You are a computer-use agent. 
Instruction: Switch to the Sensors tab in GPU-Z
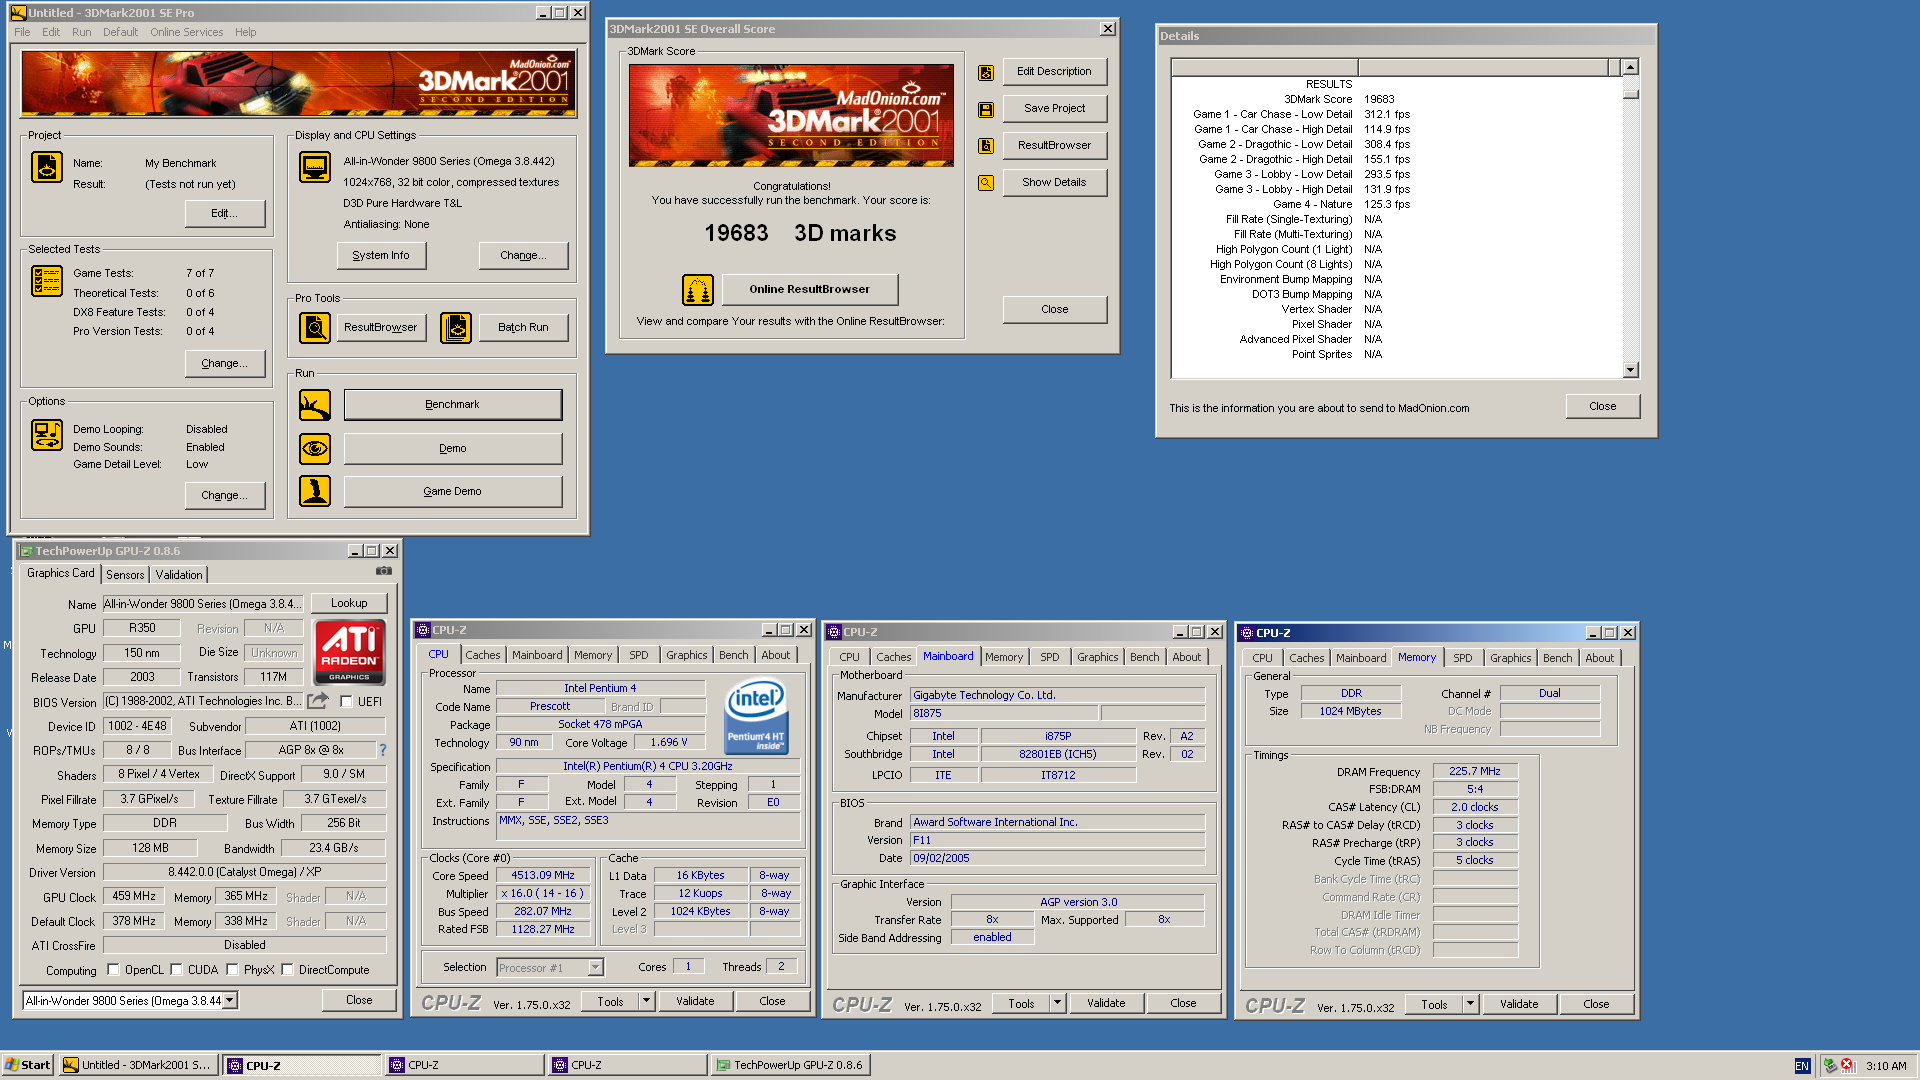(125, 575)
